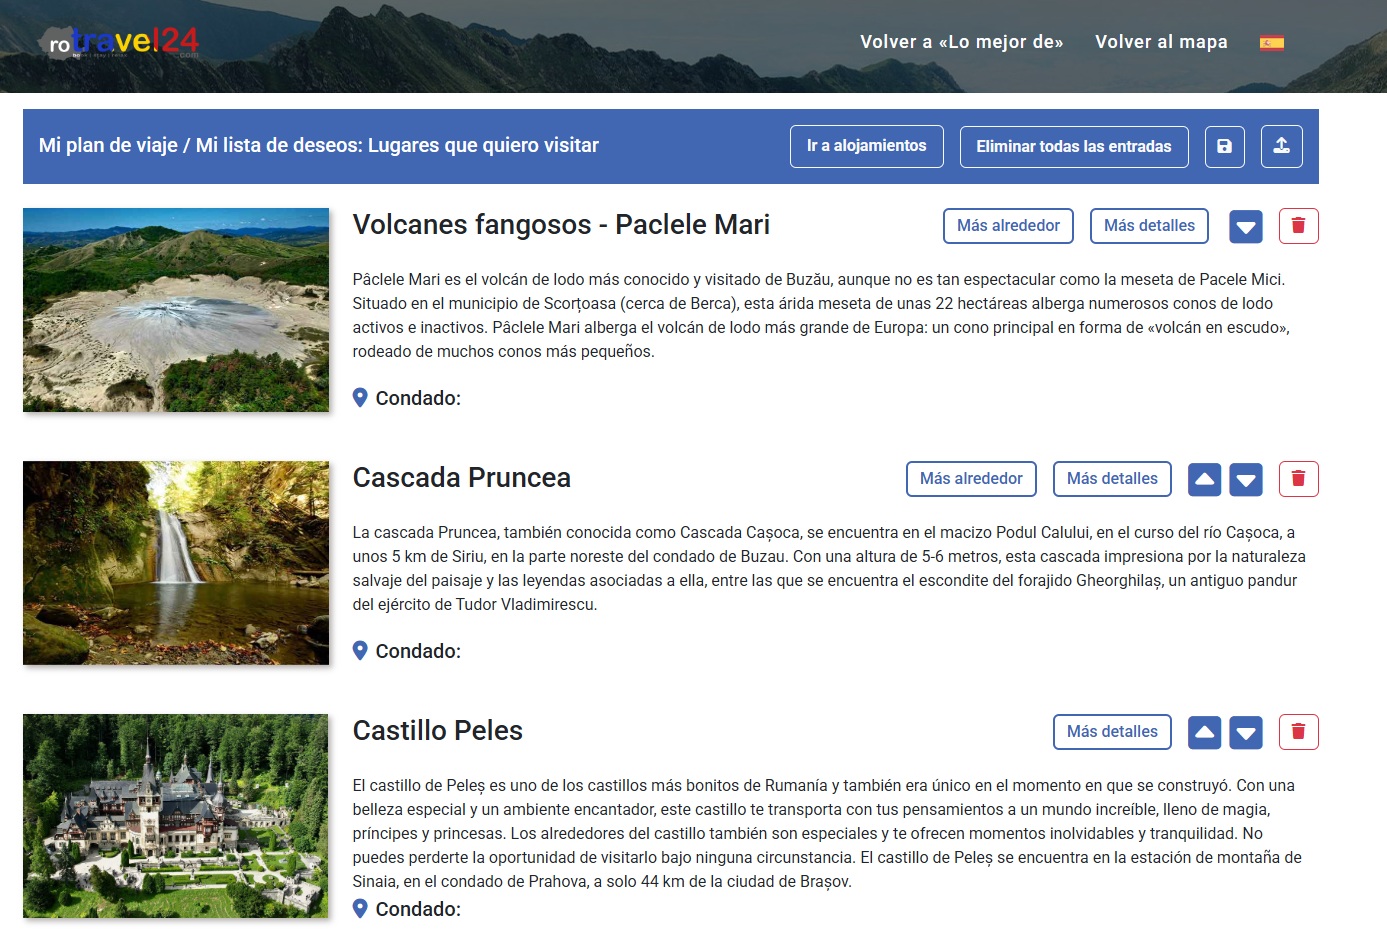This screenshot has height=931, width=1387.
Task: Click the upload/share wishlist icon
Action: (x=1281, y=146)
